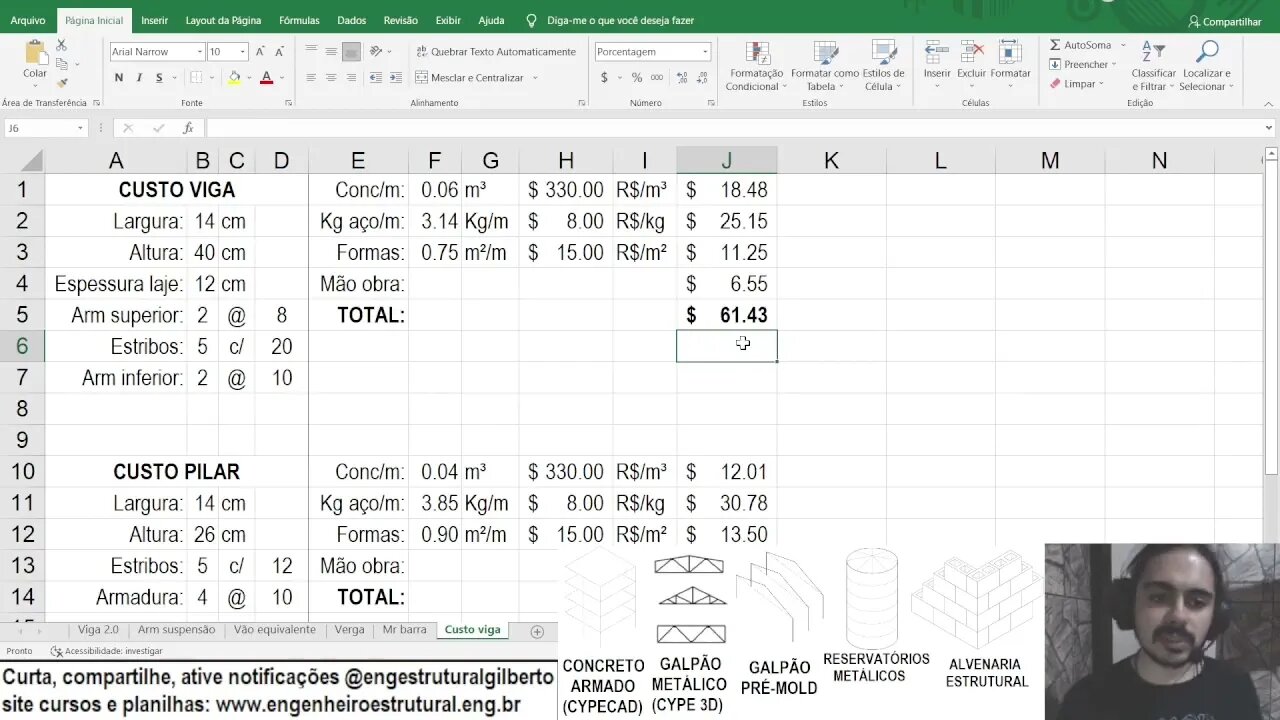Apply the yellow fill color bucket
Screen dimensions: 1280x720
click(x=234, y=78)
